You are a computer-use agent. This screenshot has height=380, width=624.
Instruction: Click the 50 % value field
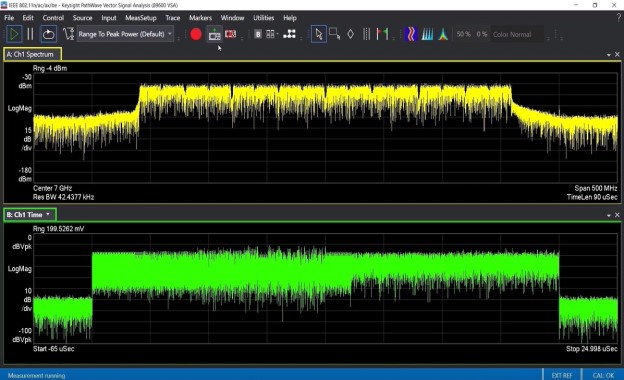[464, 34]
